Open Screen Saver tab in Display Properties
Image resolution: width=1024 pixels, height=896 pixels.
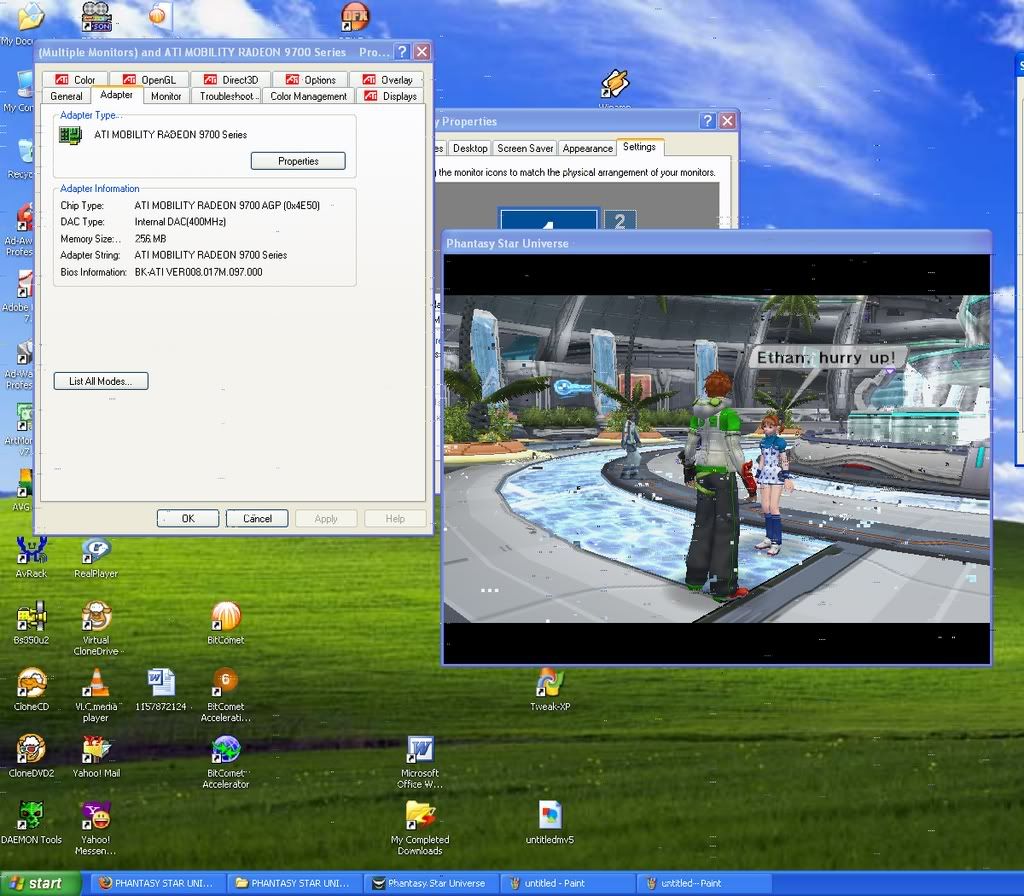pos(525,148)
